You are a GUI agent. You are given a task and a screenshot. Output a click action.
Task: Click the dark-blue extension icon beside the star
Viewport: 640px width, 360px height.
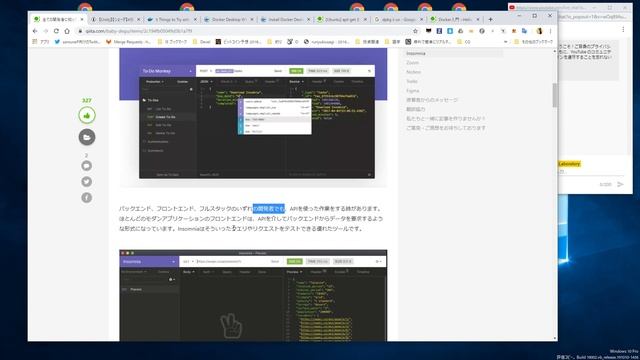pos(439,31)
